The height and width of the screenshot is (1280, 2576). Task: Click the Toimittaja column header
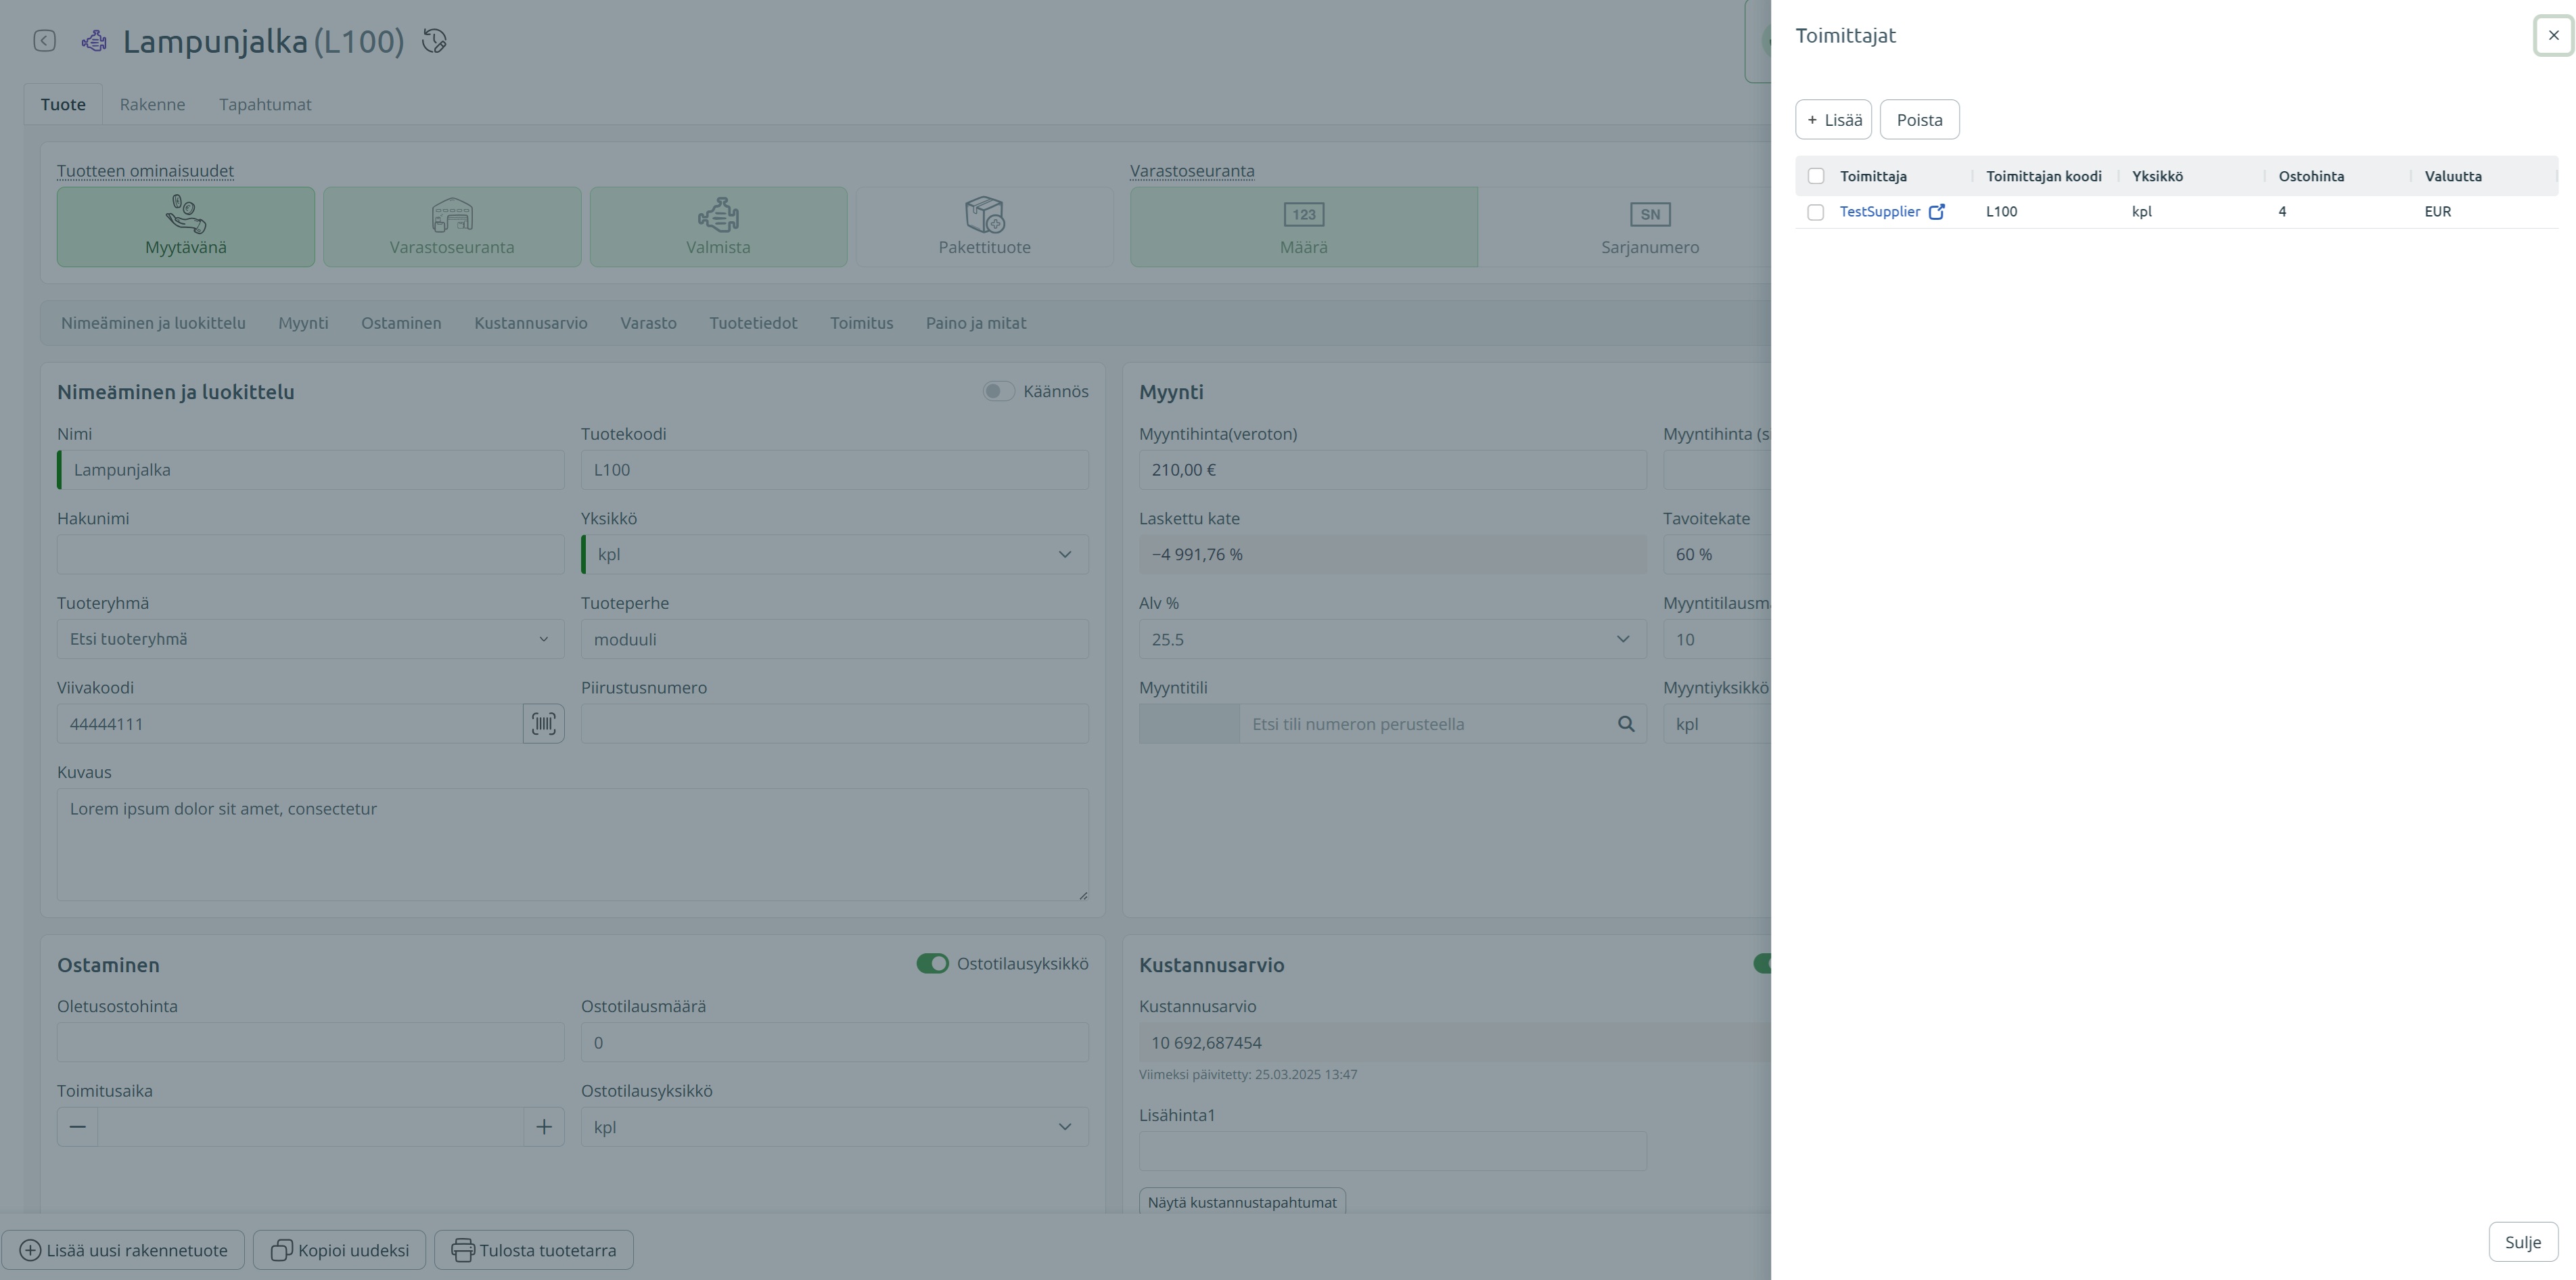[1873, 176]
